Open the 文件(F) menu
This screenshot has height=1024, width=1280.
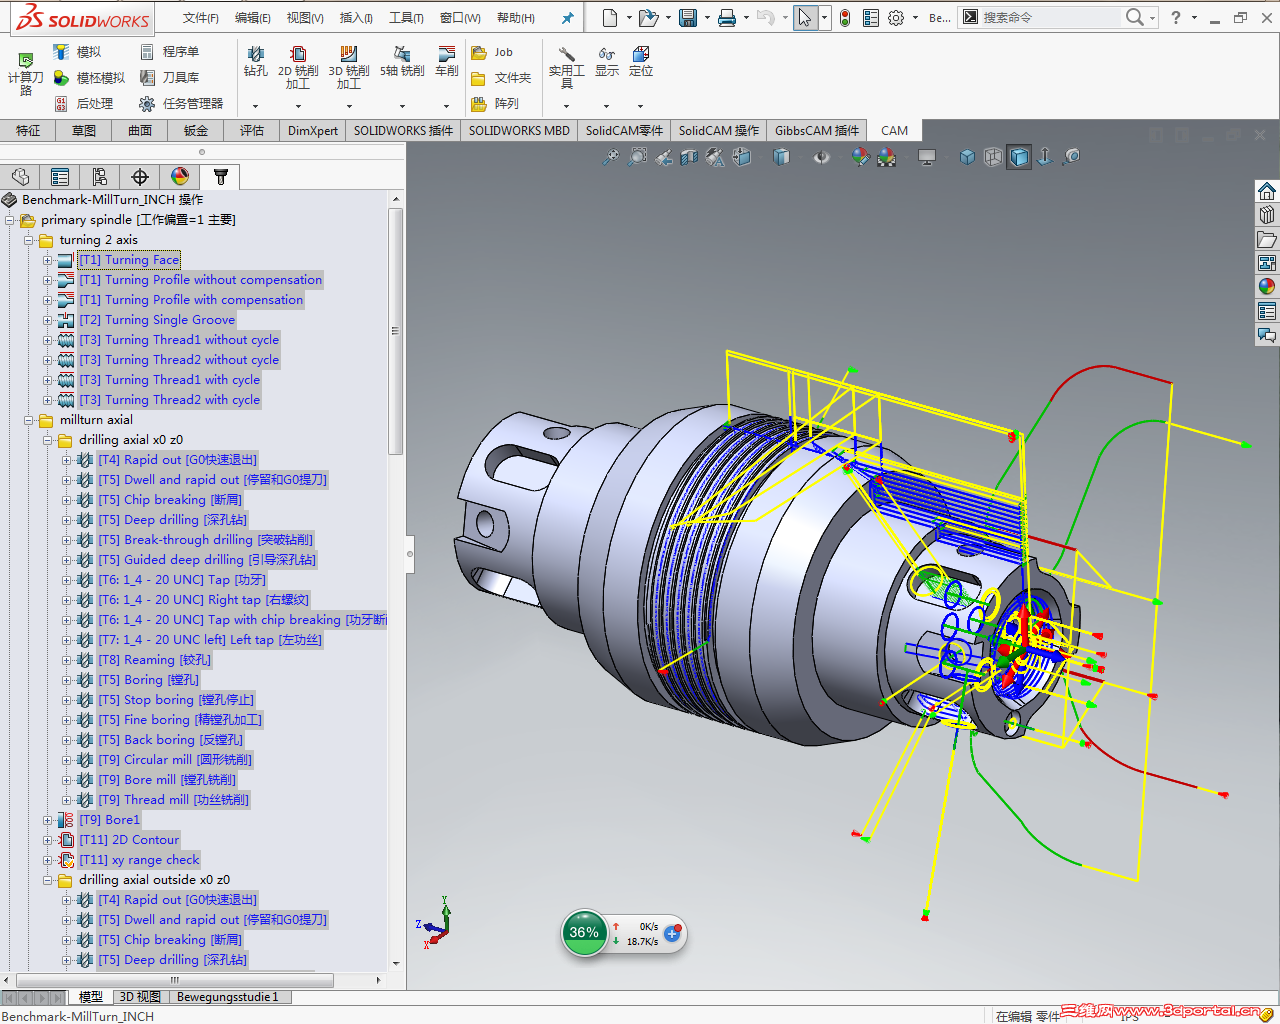(x=201, y=18)
